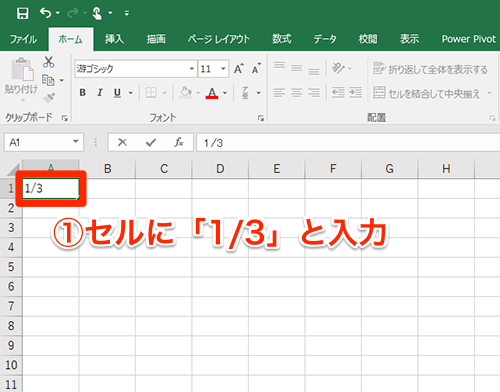Click the Redo arrow icon

(73, 13)
